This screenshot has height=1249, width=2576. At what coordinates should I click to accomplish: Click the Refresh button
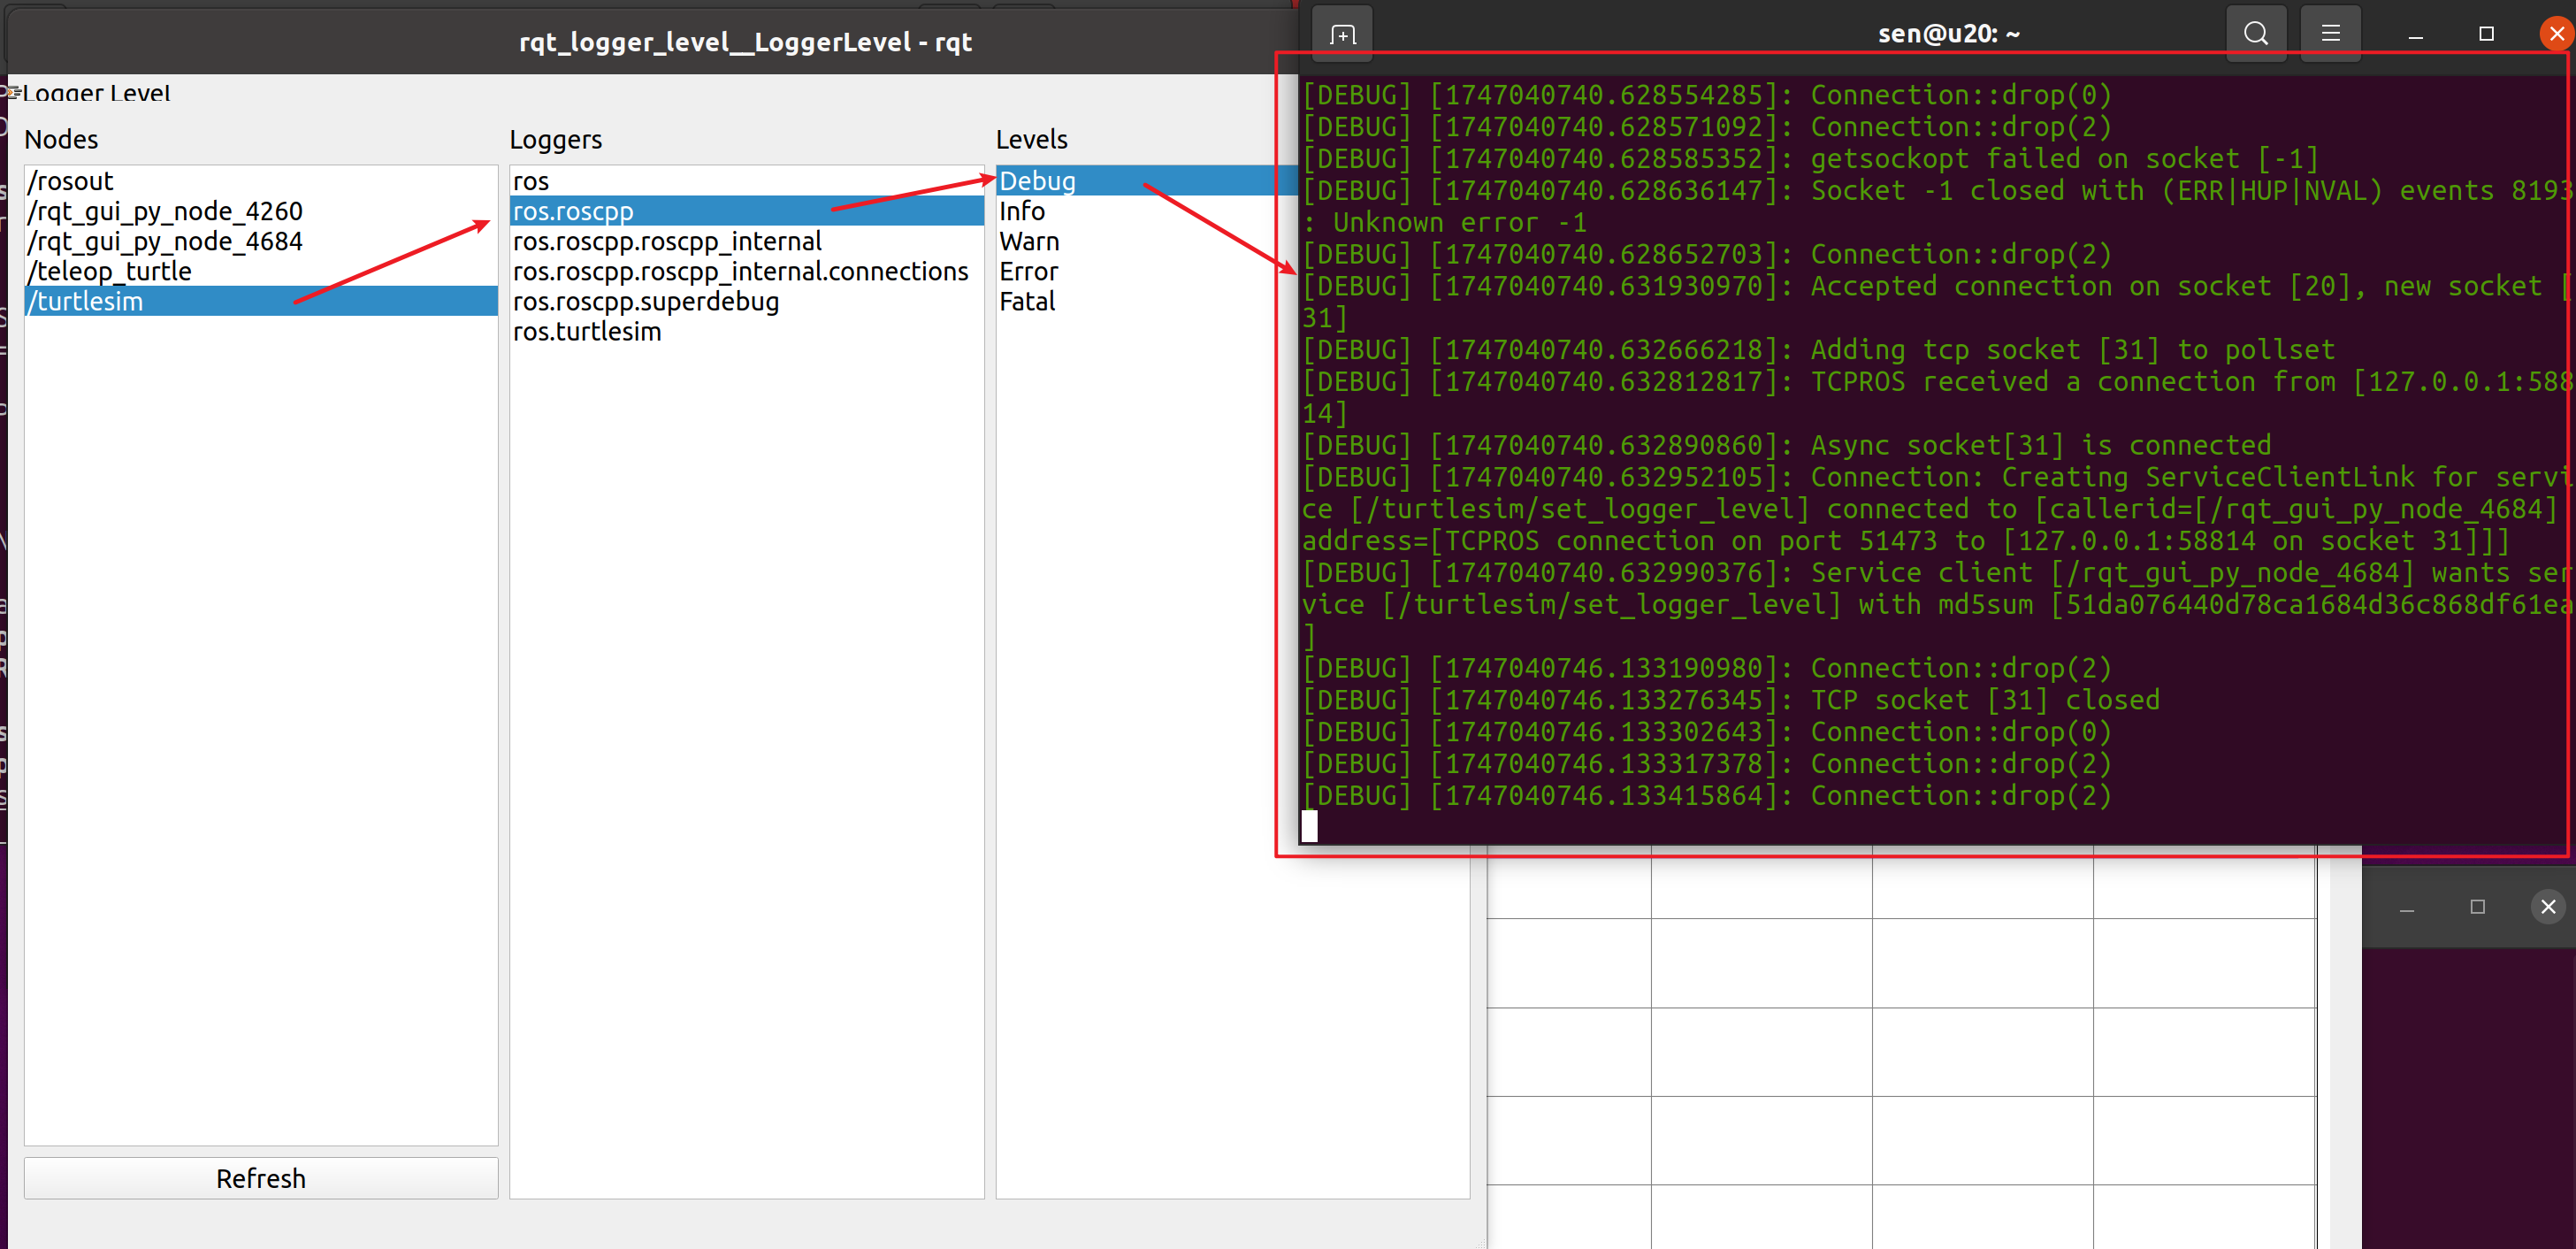coord(260,1178)
